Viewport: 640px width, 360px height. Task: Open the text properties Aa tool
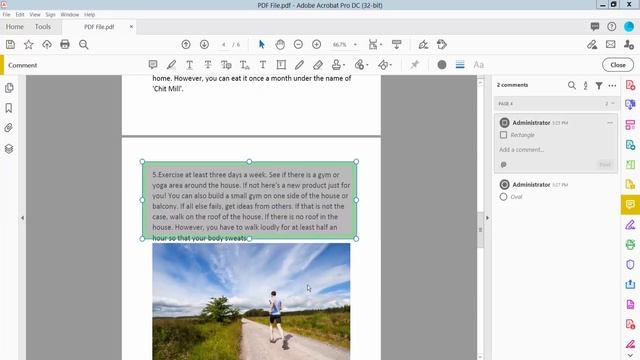click(x=478, y=65)
